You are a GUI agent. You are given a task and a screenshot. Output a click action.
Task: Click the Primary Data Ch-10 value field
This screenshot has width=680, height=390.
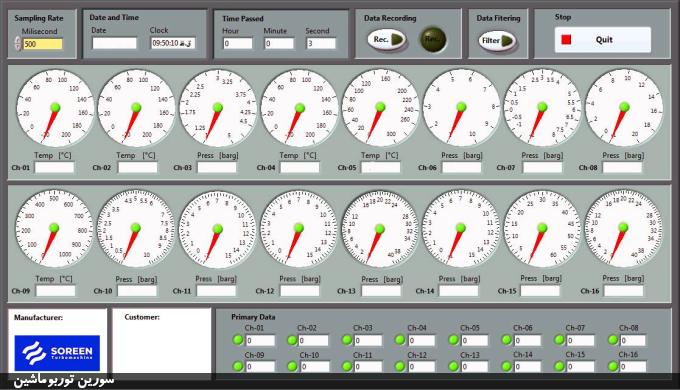point(315,367)
